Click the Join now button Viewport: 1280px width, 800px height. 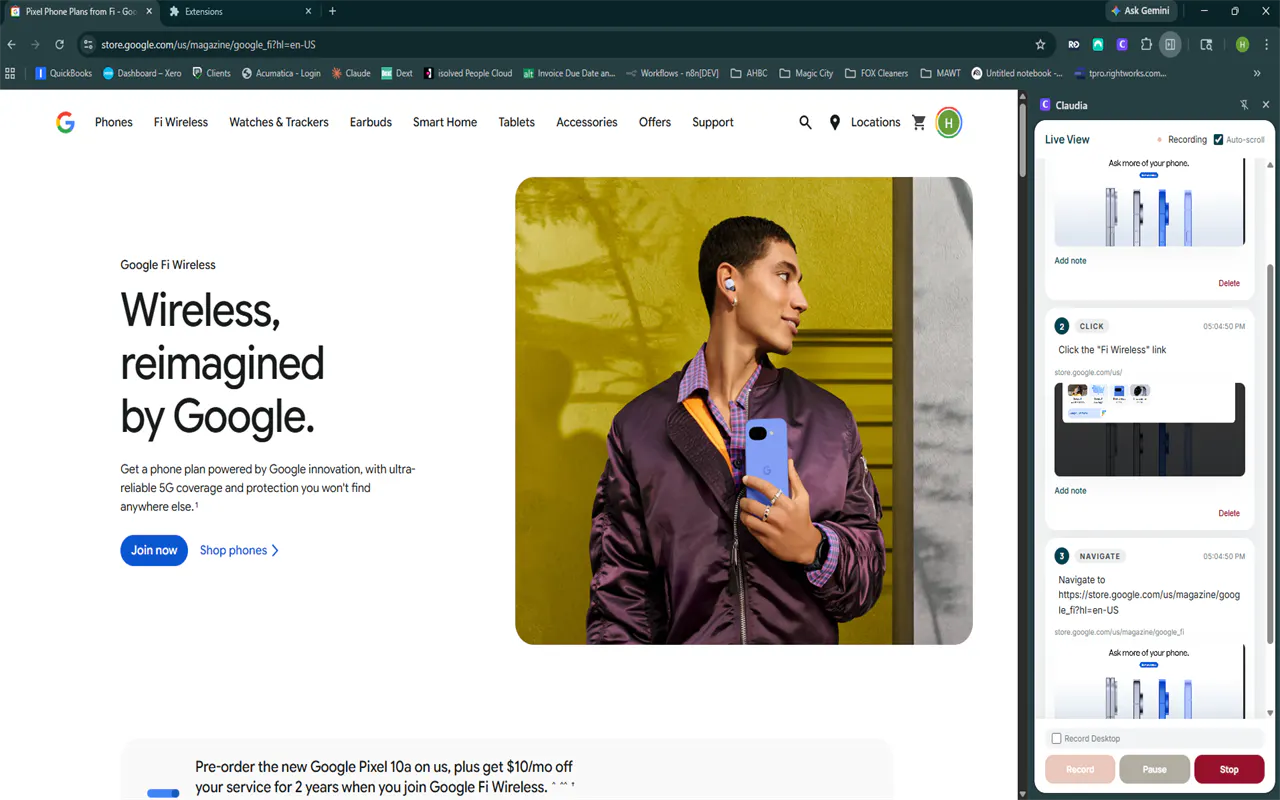(154, 550)
